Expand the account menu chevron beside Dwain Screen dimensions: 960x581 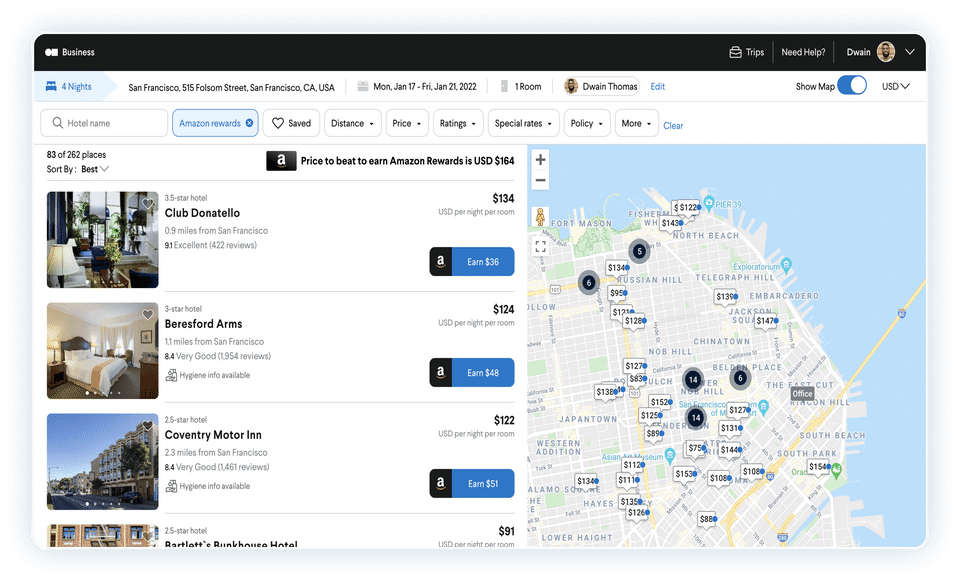click(x=910, y=52)
